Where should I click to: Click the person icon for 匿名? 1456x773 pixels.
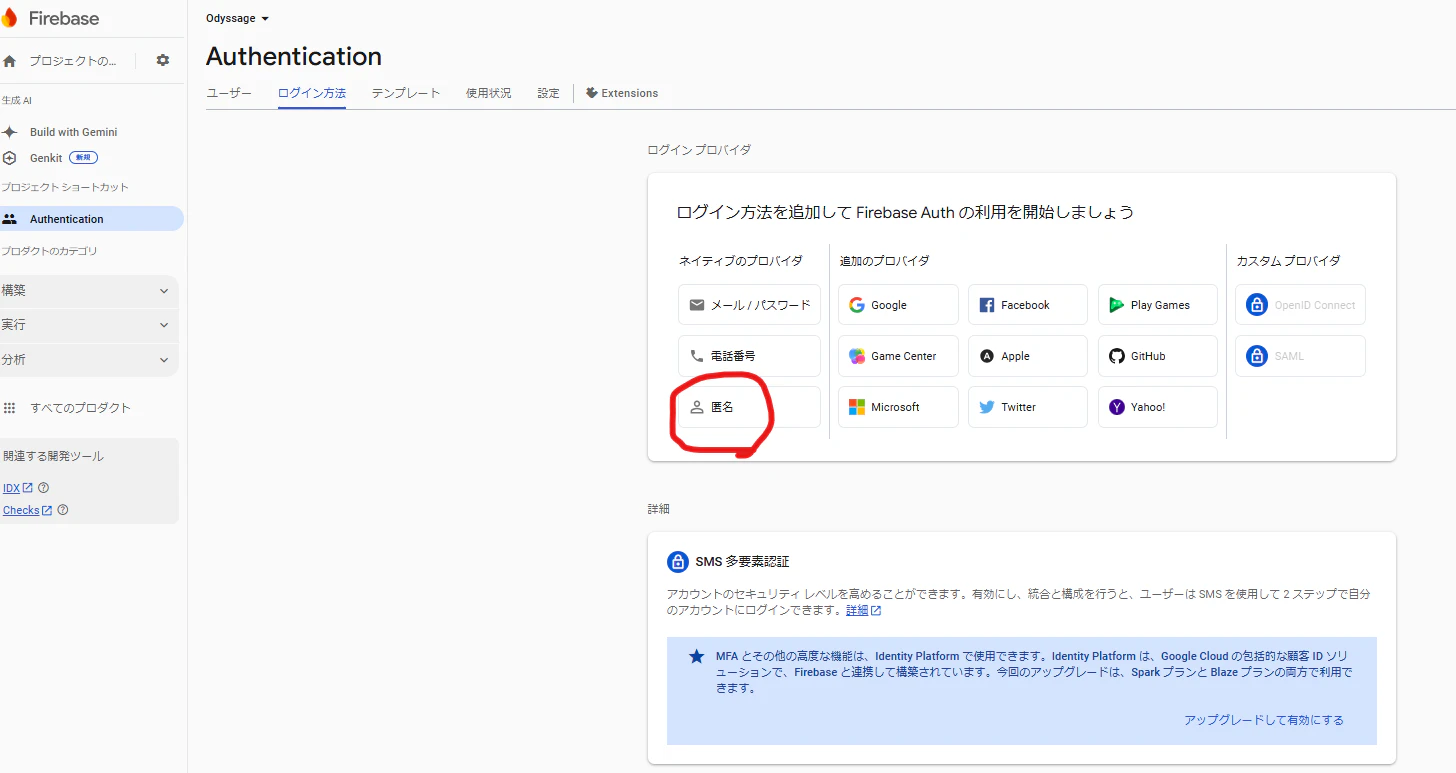pos(697,407)
